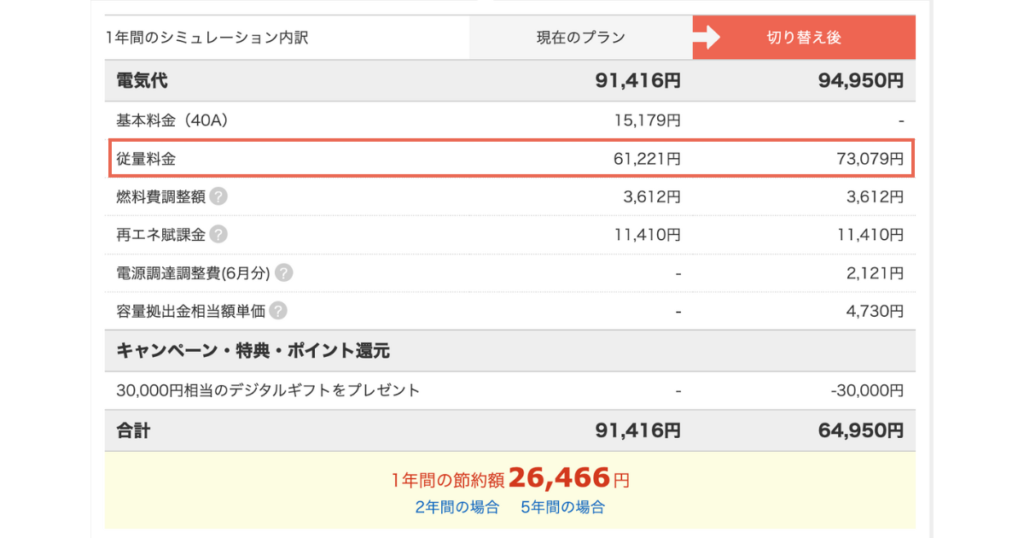The height and width of the screenshot is (538, 1024).
Task: Open help icon beside 再エネ賦課金
Action: pyautogui.click(x=219, y=234)
